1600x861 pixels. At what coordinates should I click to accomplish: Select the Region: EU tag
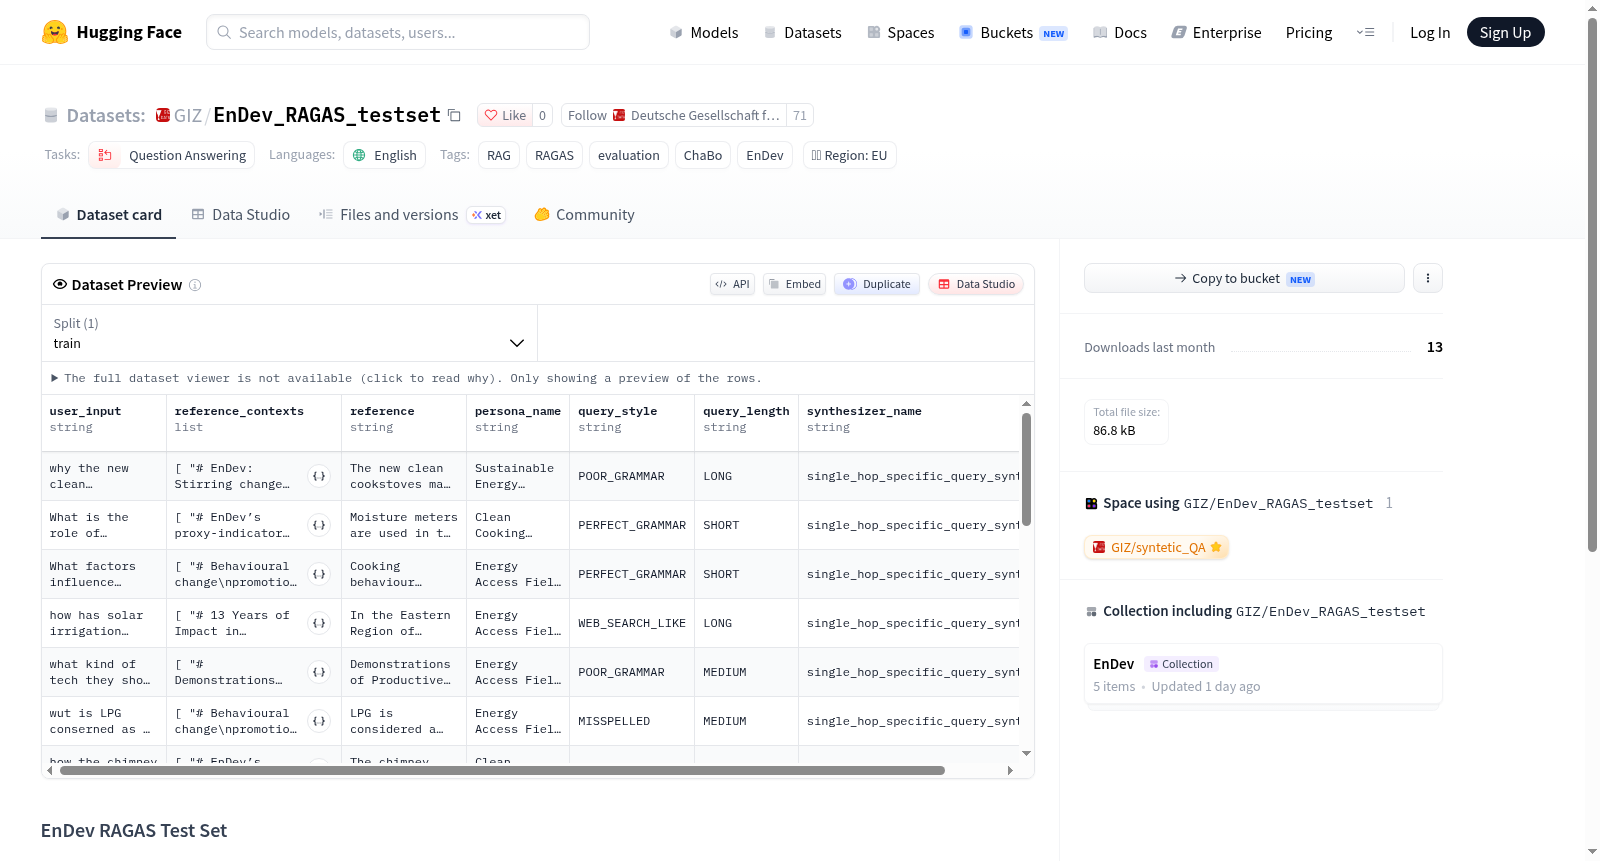pos(849,155)
